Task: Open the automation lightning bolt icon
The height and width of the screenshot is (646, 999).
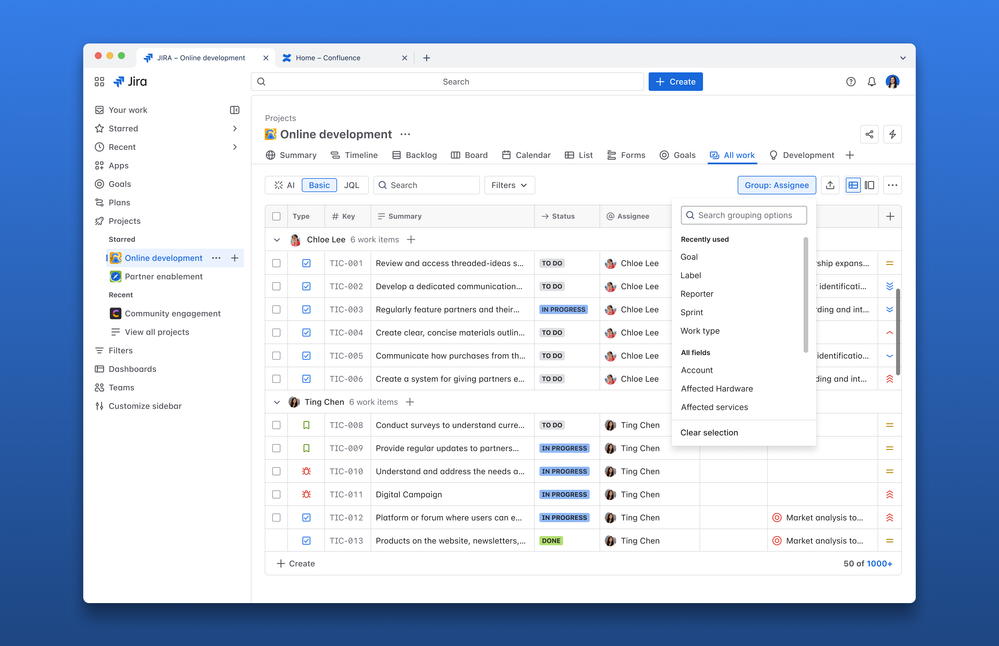Action: 892,134
